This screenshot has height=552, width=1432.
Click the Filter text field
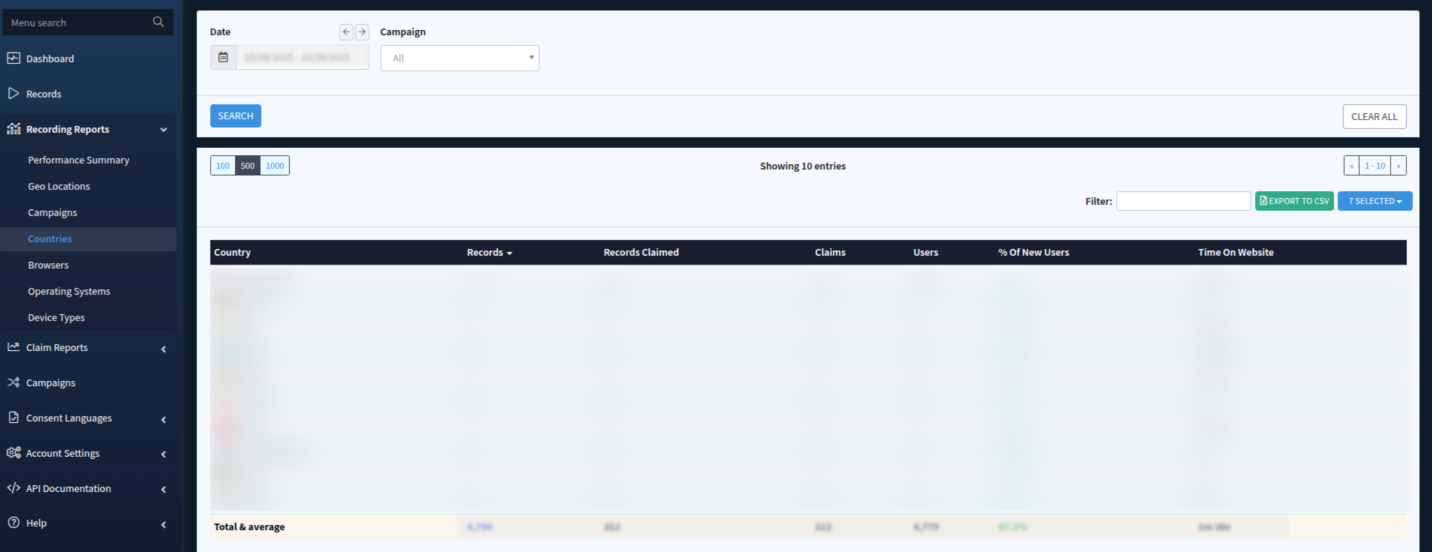click(x=1183, y=201)
